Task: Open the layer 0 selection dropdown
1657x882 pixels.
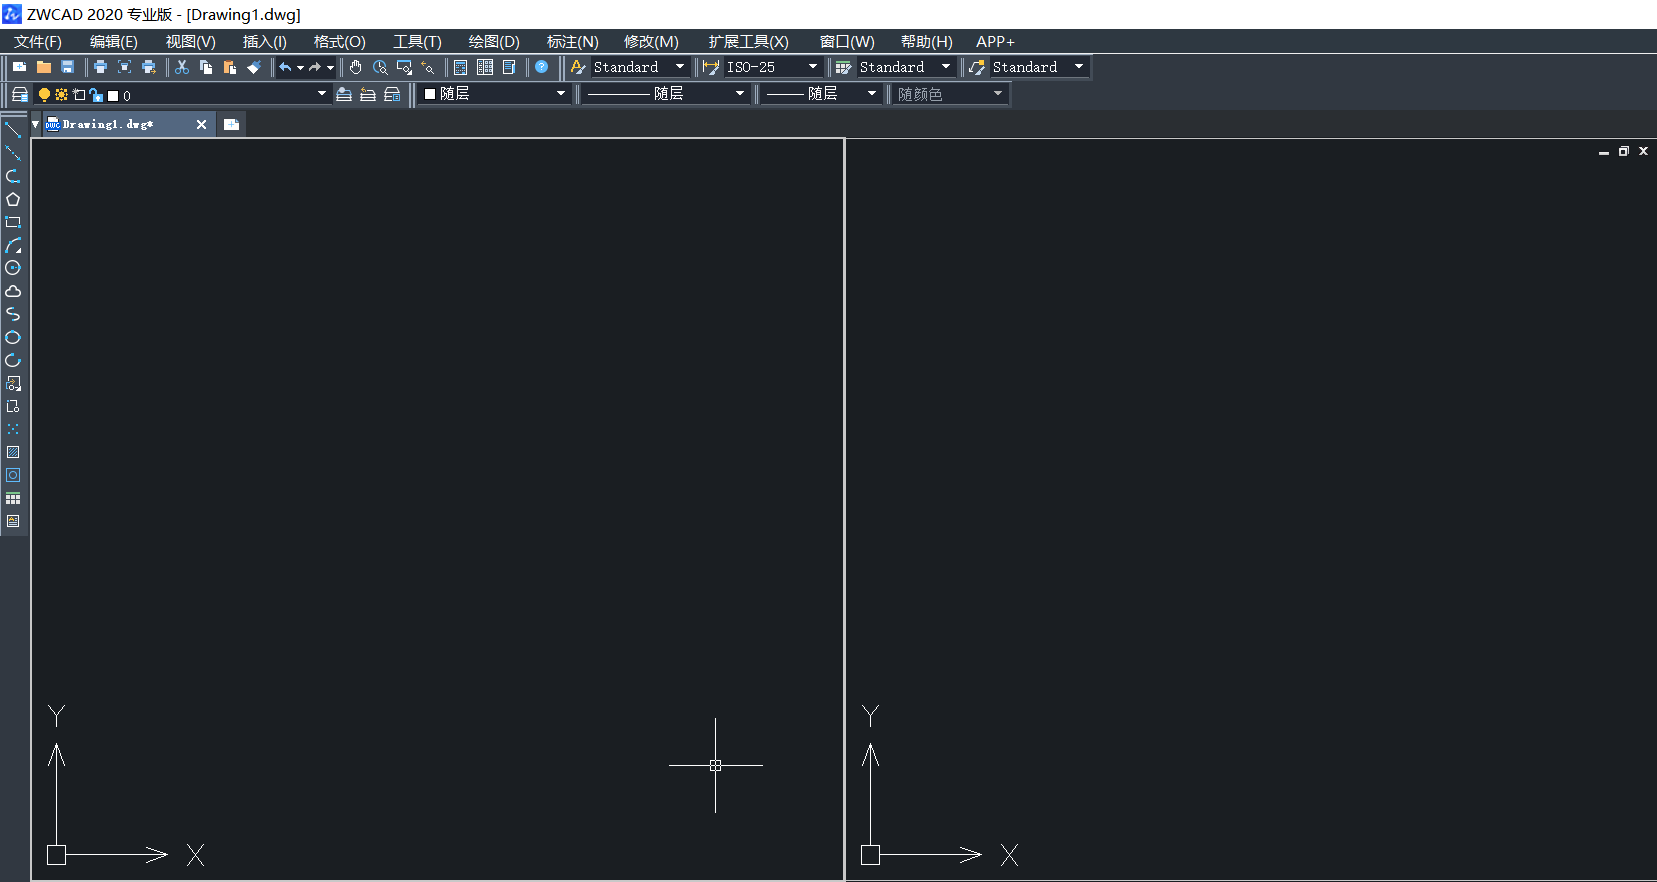Action: (x=321, y=94)
